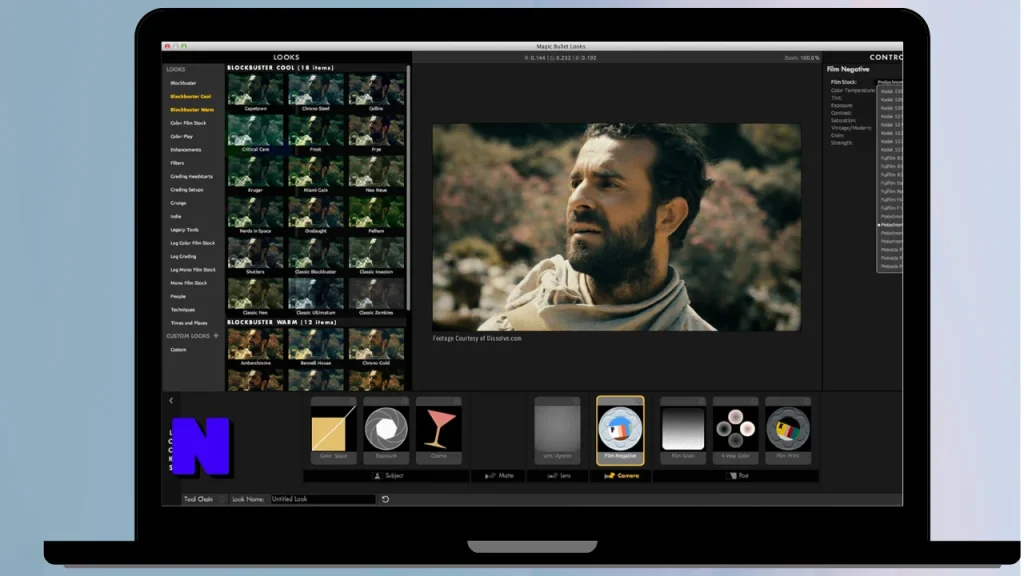1024x576 pixels.
Task: Apply the Frost look preset
Action: tap(315, 133)
